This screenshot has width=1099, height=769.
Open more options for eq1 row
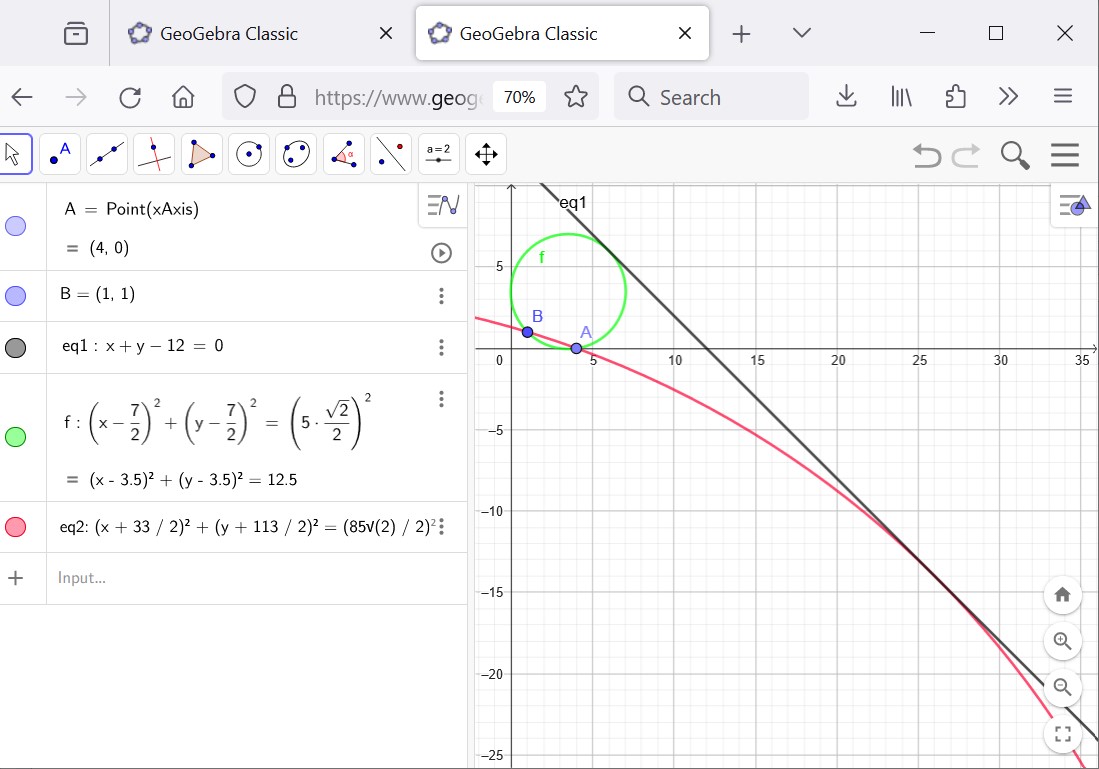click(441, 347)
